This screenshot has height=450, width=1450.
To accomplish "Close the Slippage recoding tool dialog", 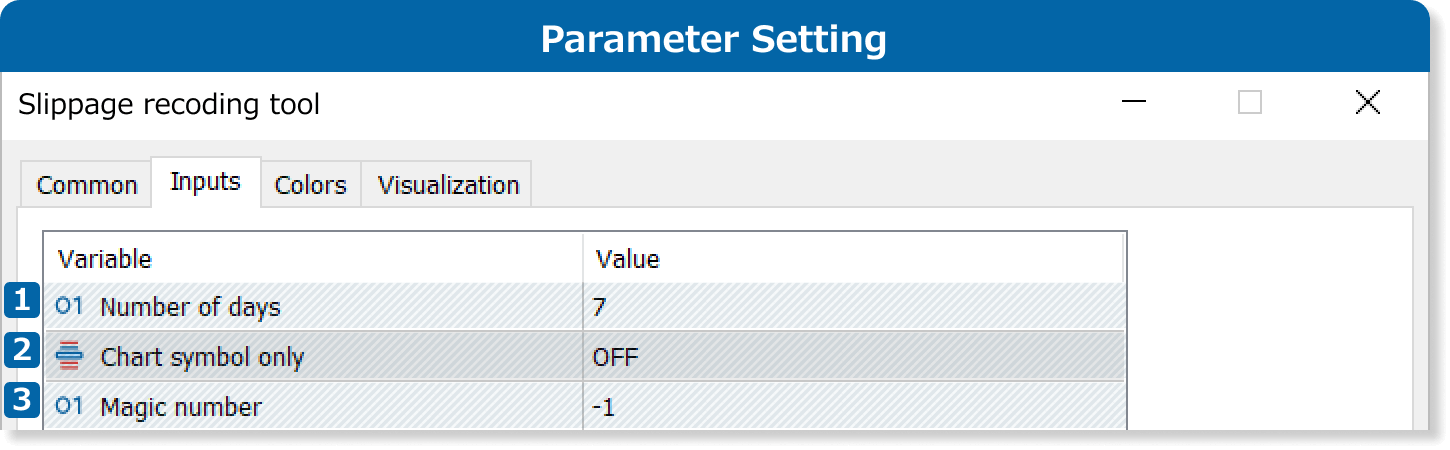I will [x=1367, y=102].
